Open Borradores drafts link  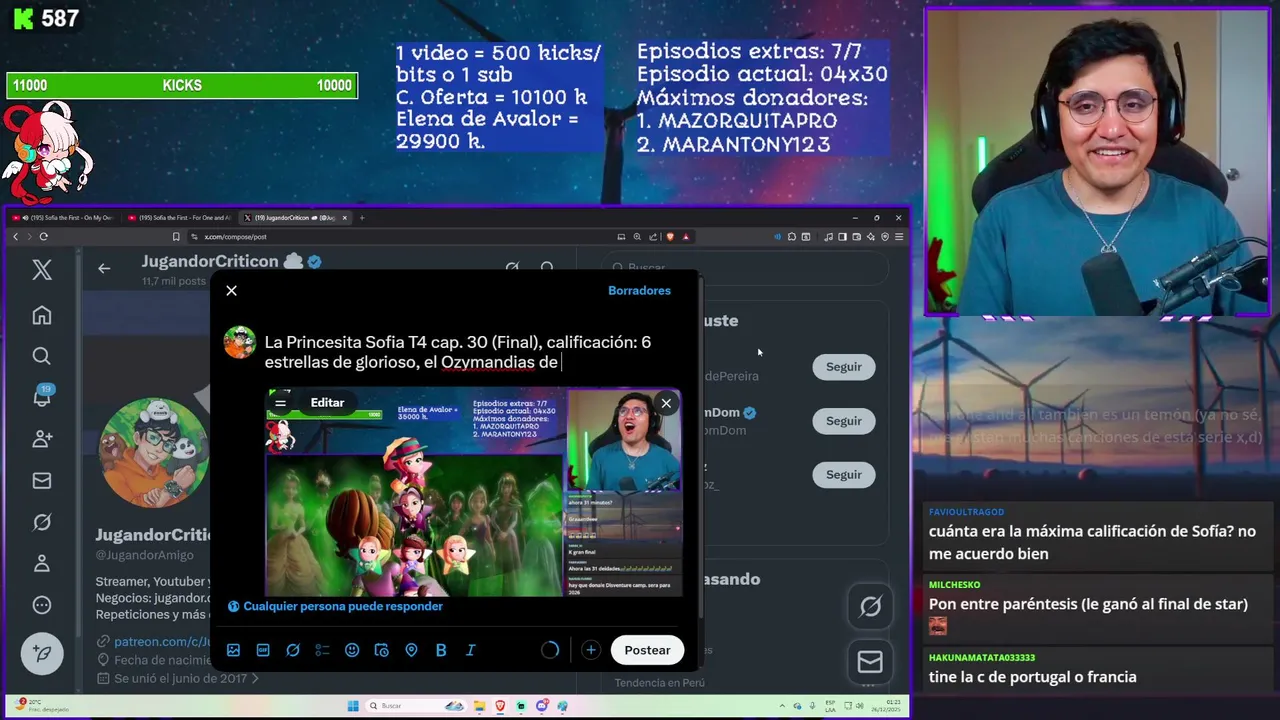tap(639, 291)
